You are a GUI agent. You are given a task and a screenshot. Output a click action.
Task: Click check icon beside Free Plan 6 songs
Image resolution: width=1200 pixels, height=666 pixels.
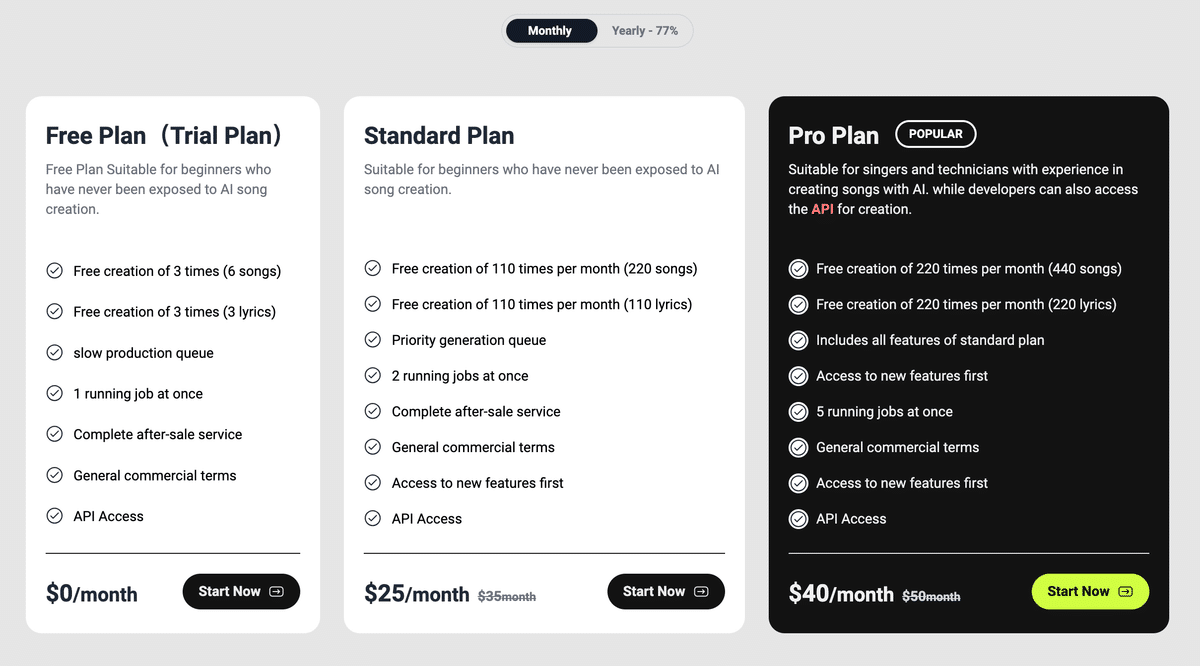55,271
